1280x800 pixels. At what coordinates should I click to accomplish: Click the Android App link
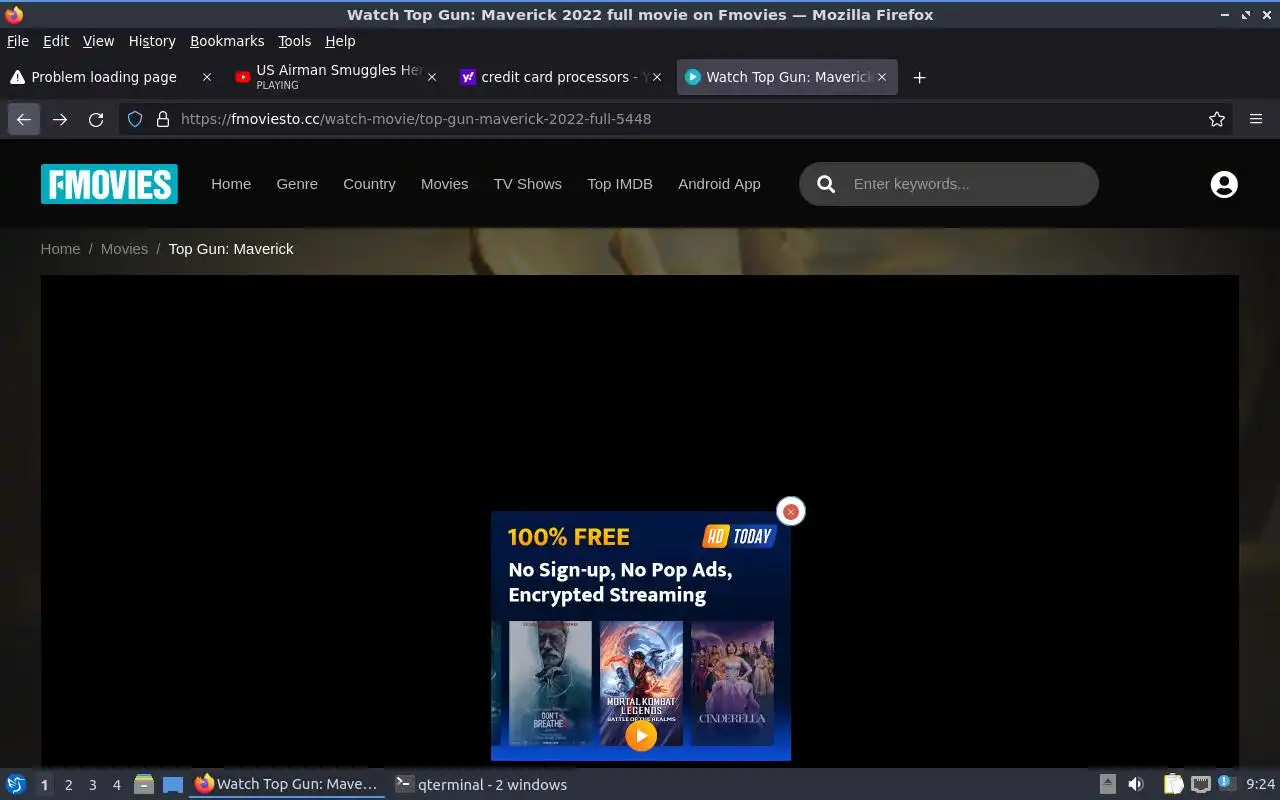719,184
